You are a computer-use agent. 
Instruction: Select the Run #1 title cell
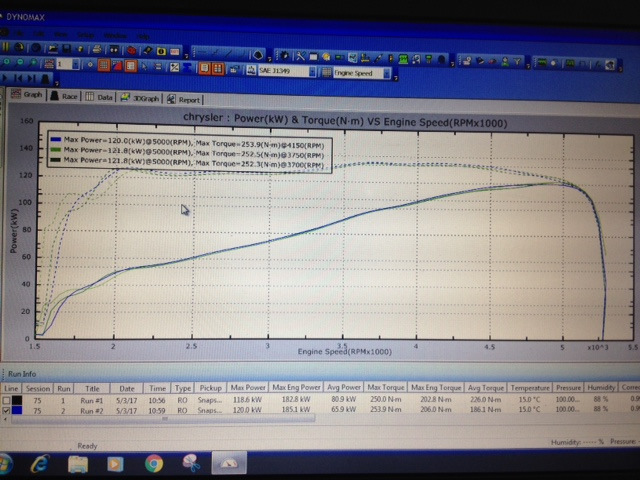(91, 400)
